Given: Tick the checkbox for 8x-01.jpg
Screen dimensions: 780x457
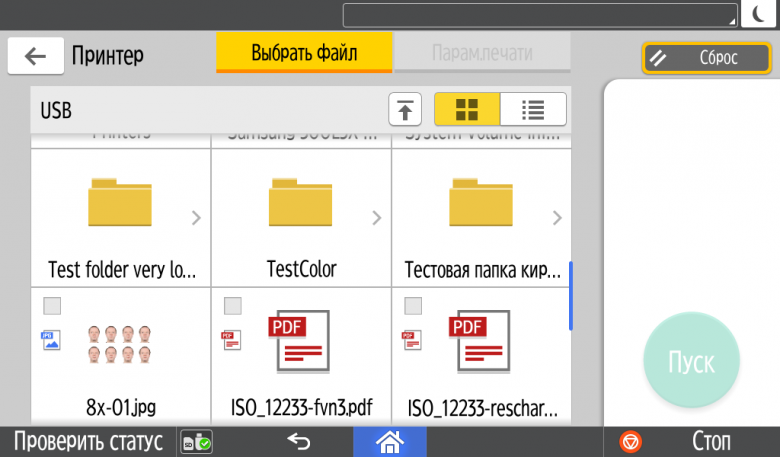Looking at the screenshot, I should [x=52, y=306].
